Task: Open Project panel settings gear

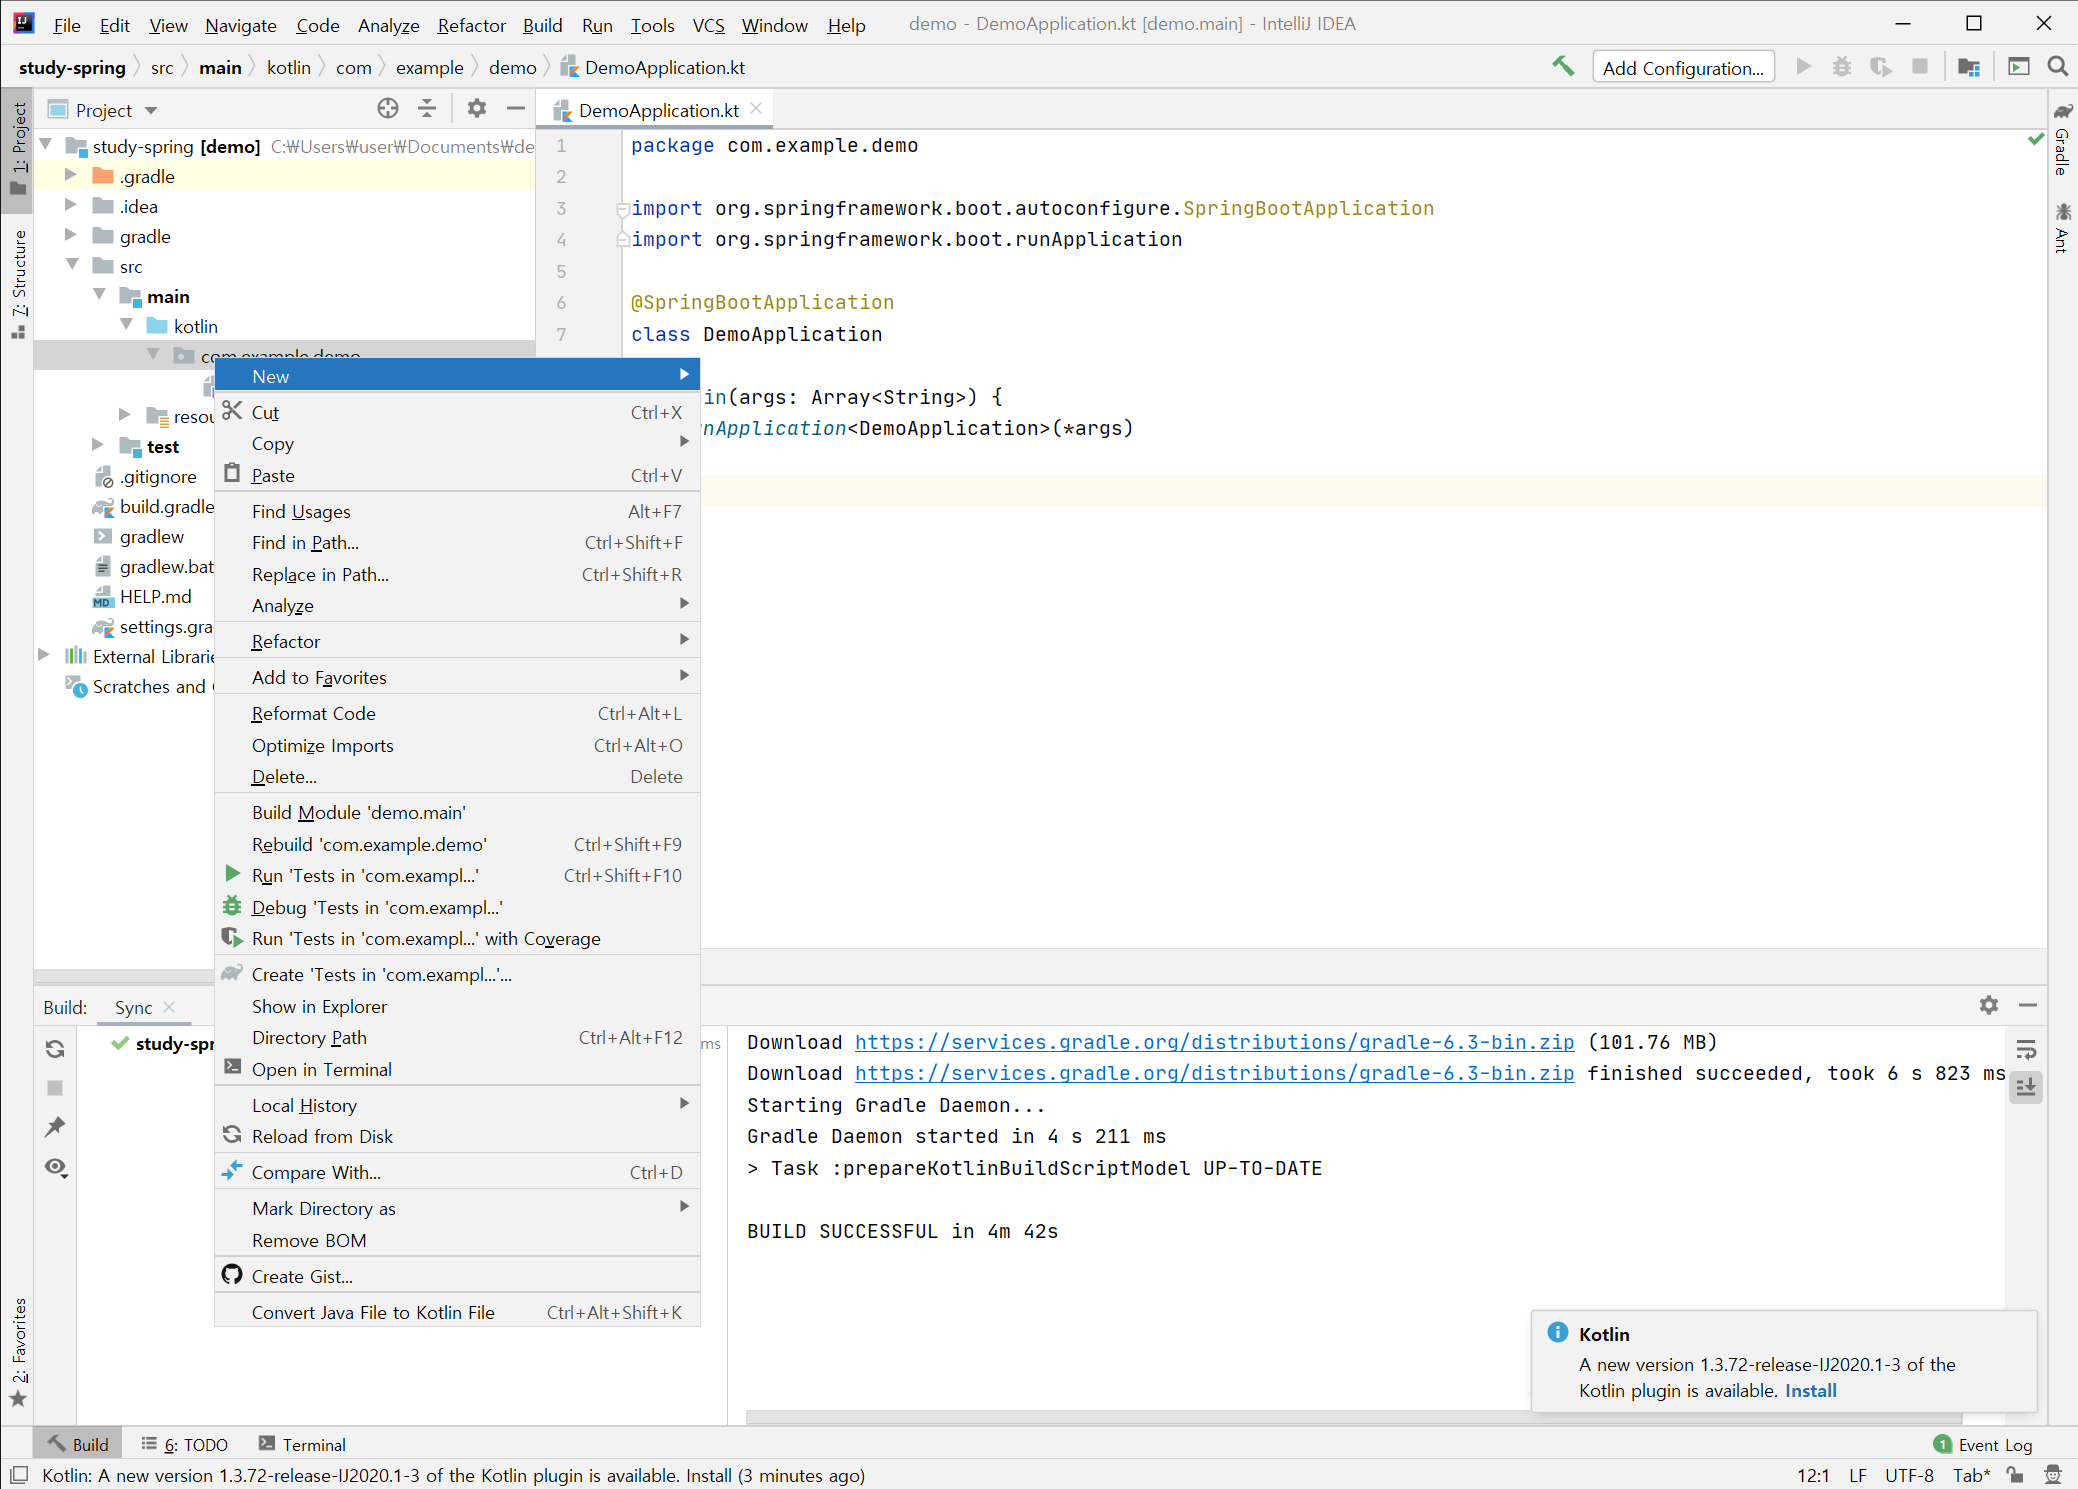Action: pyautogui.click(x=477, y=109)
